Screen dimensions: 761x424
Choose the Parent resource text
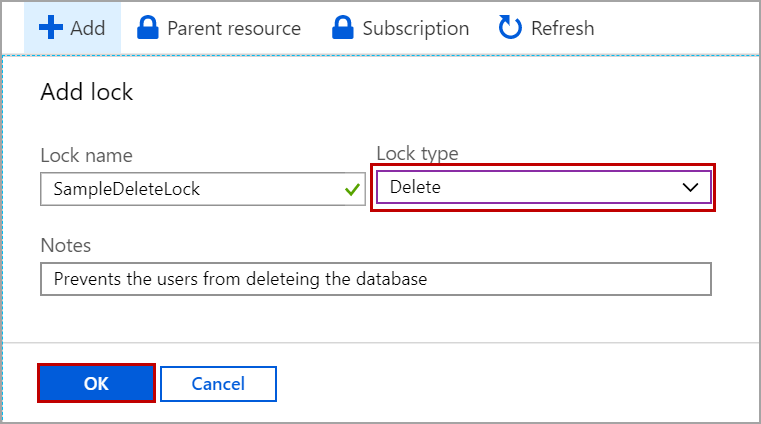(233, 28)
